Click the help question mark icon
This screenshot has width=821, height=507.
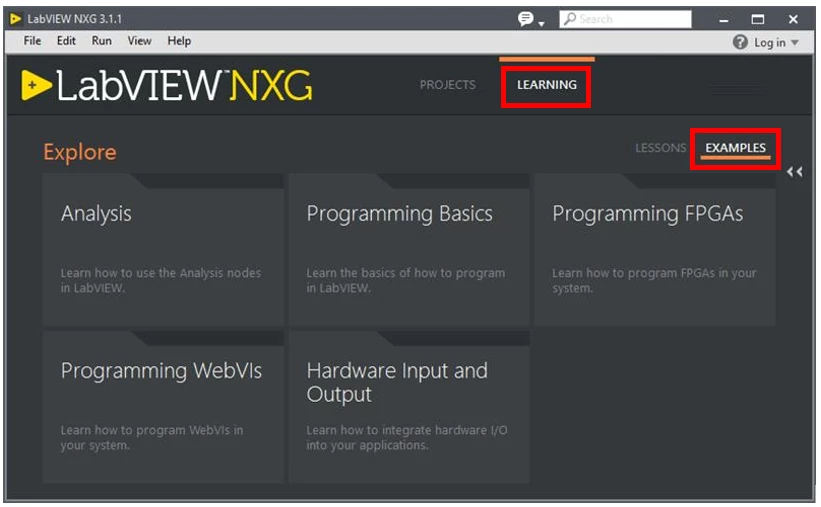tap(740, 42)
